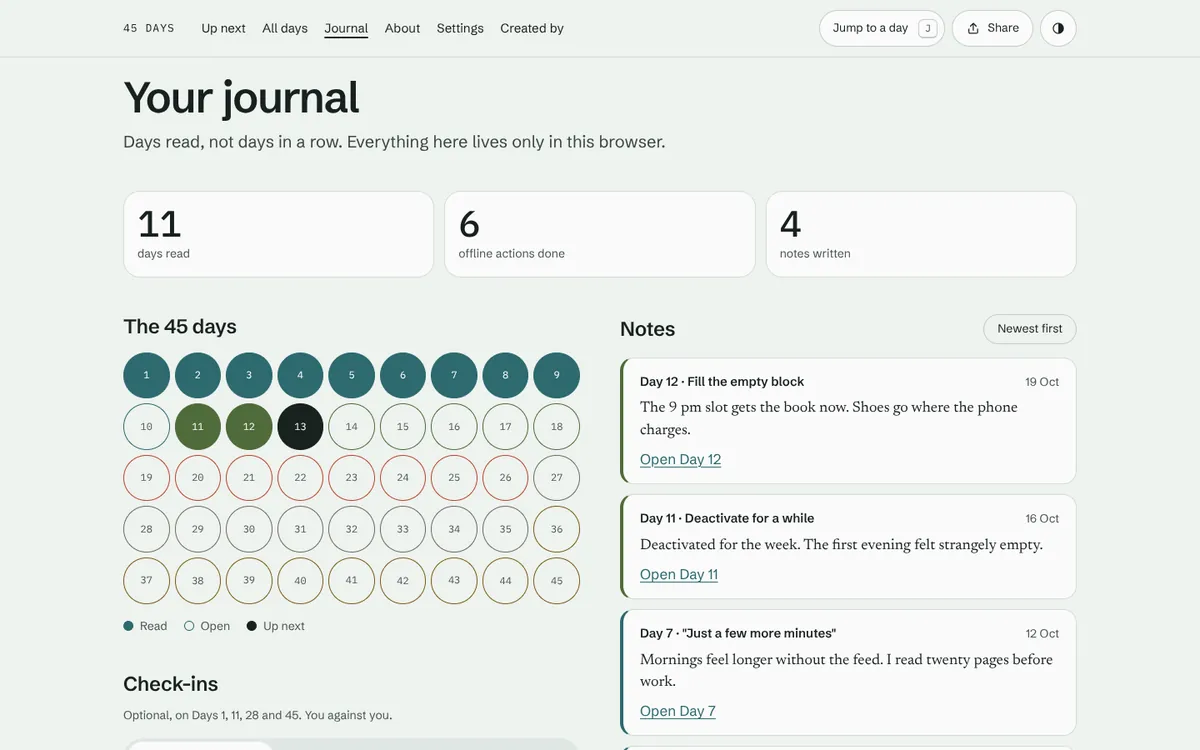Viewport: 1200px width, 750px height.
Task: Click the 12 Oct note date
Action: (x=1042, y=633)
